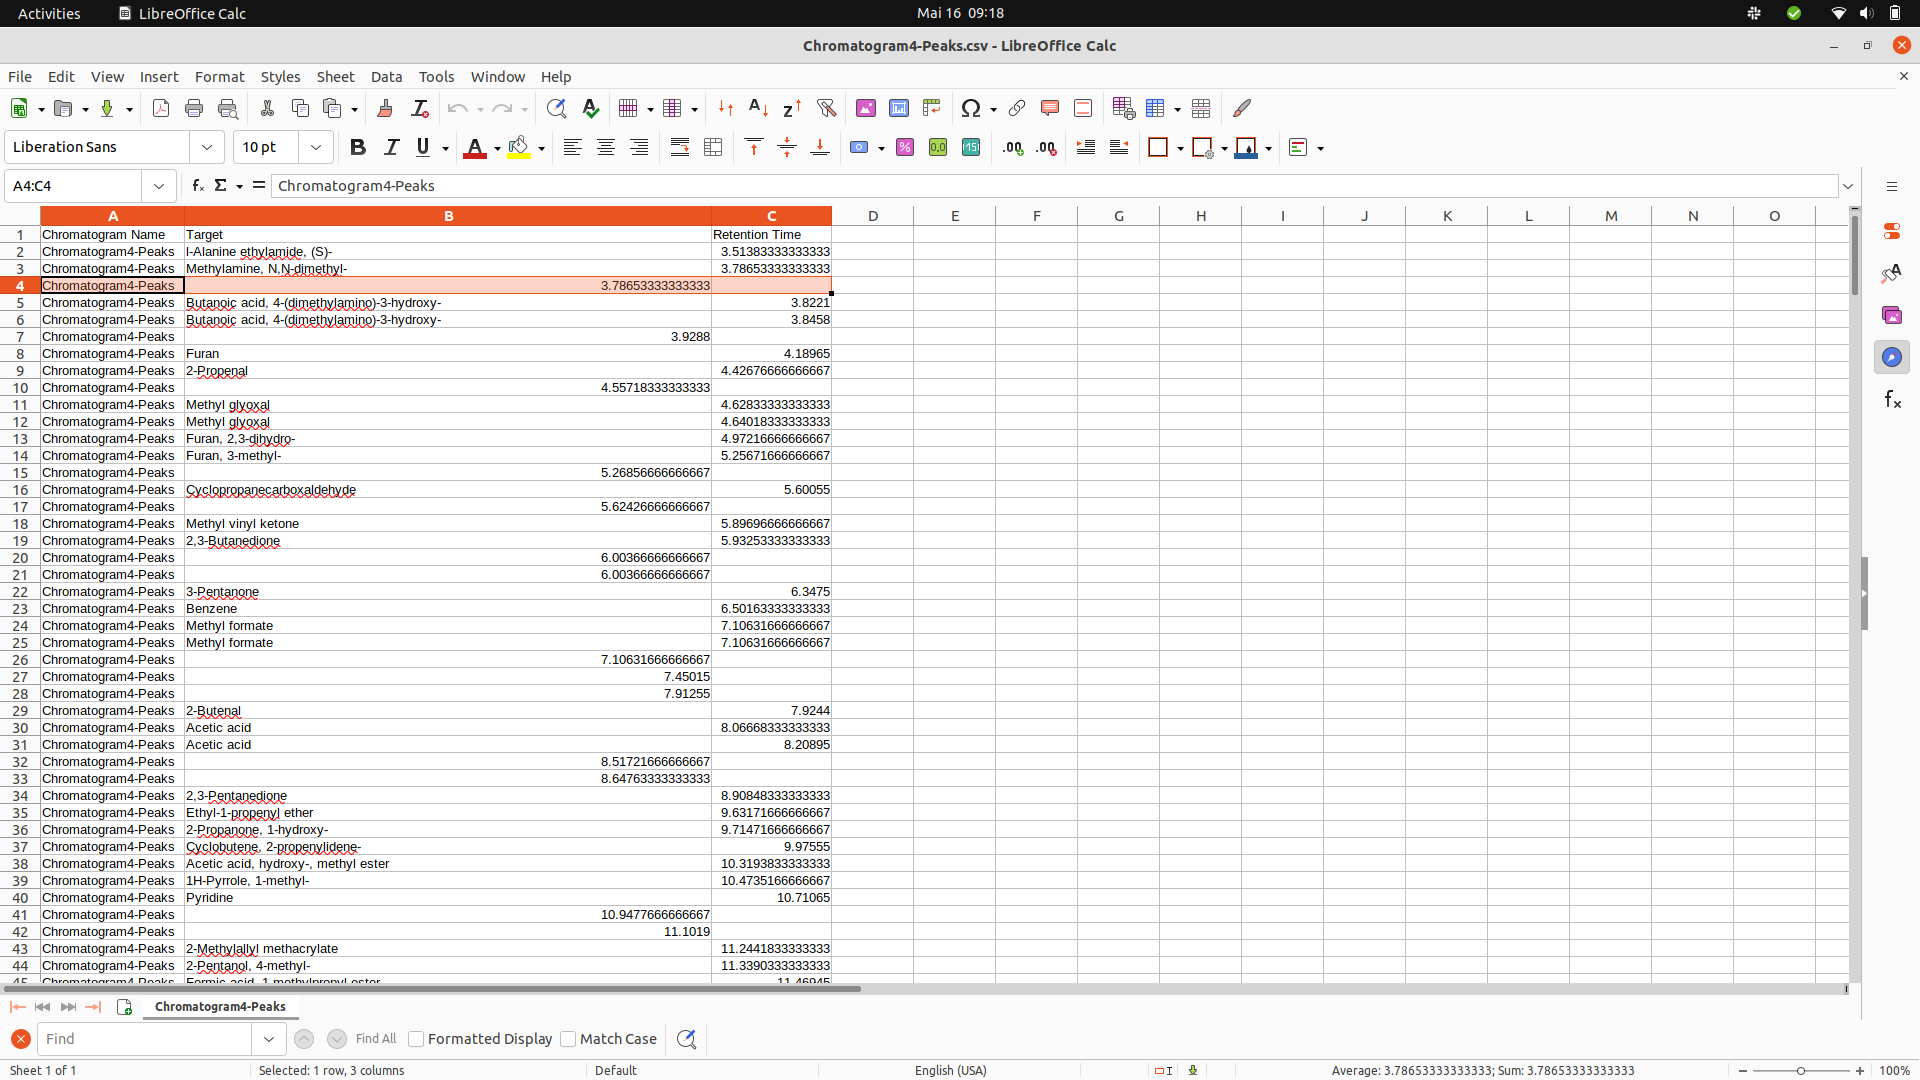
Task: Open the Functions panel in the sidebar
Action: [1892, 399]
